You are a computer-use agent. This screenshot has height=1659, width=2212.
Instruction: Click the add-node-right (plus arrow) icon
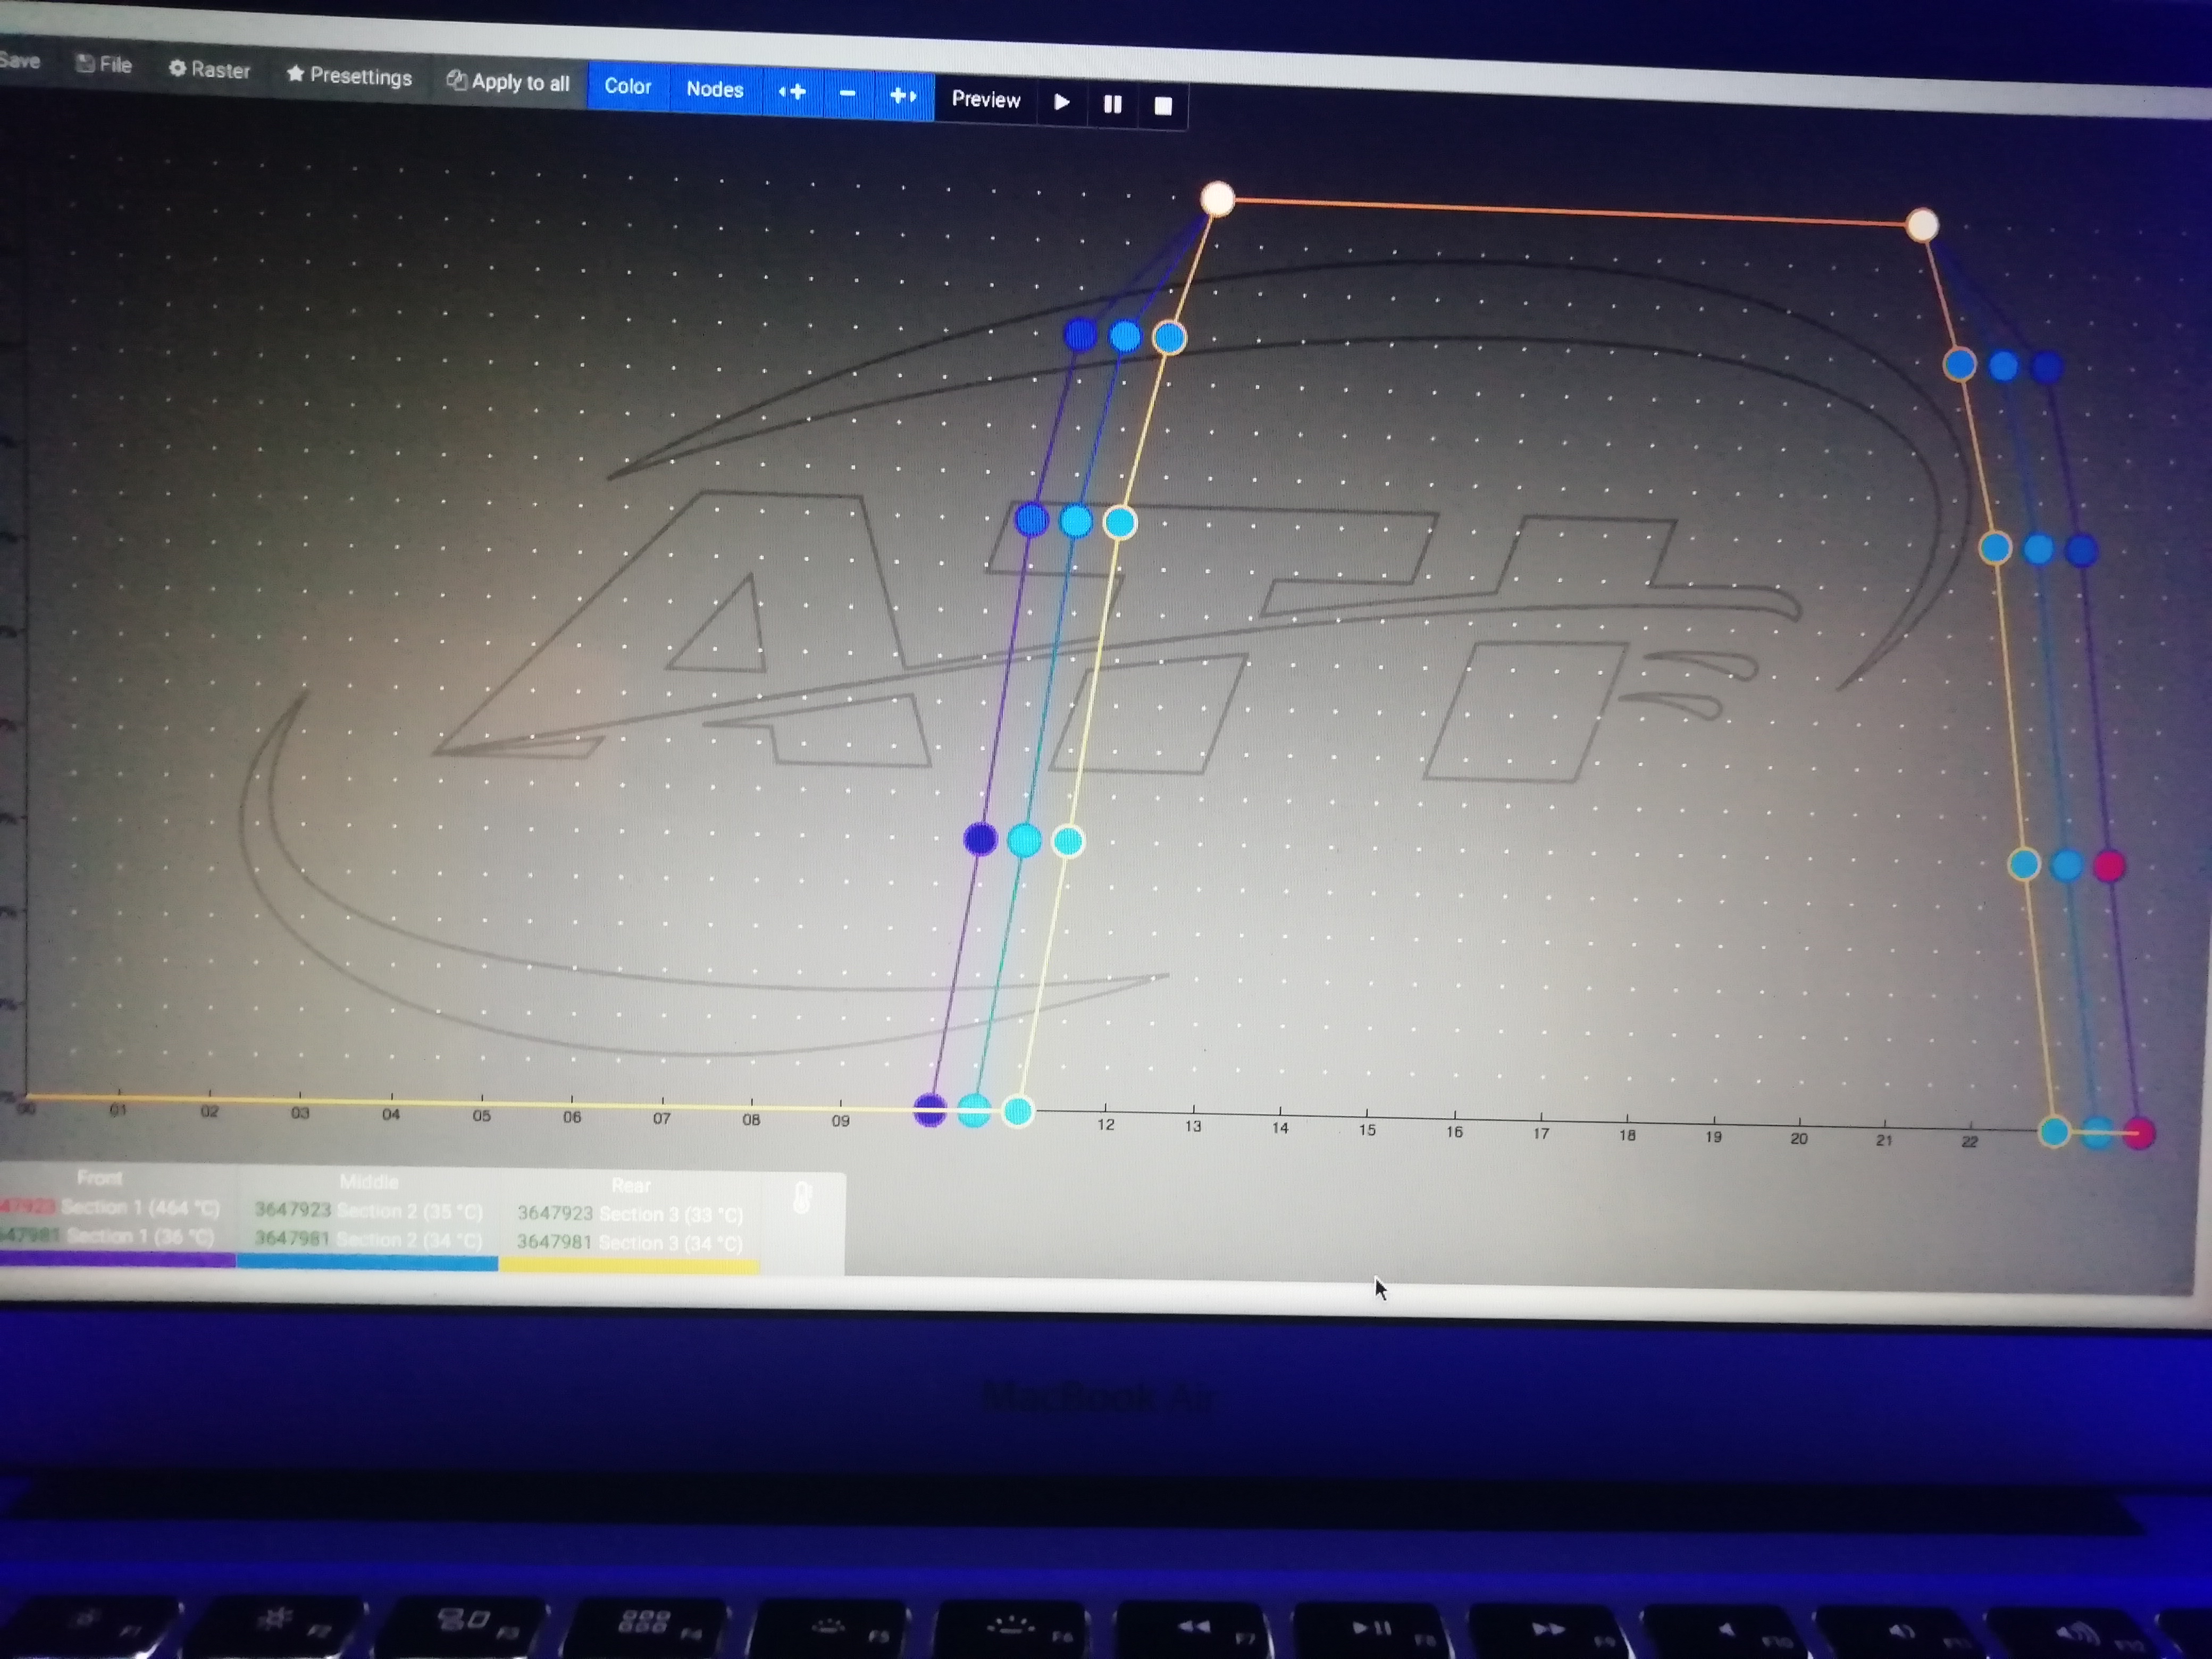click(903, 96)
